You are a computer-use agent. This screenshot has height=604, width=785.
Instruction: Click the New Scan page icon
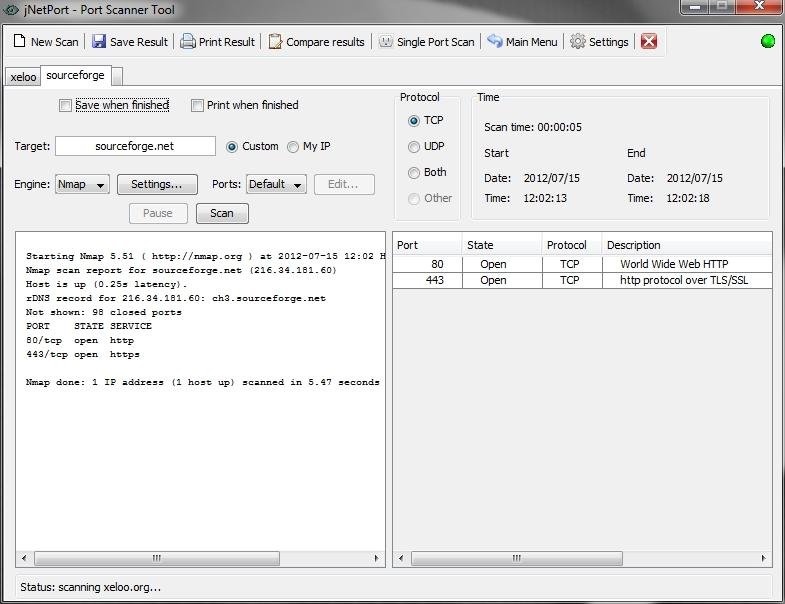pyautogui.click(x=19, y=41)
